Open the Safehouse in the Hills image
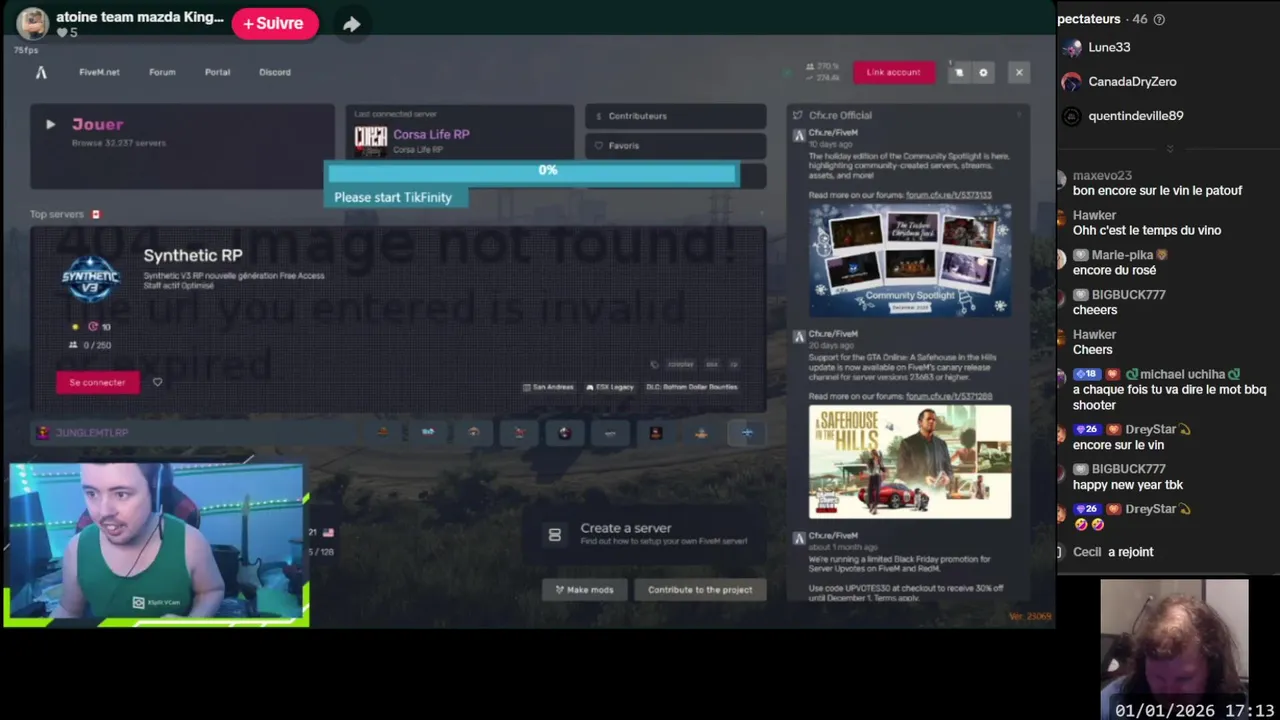The width and height of the screenshot is (1280, 720). [x=909, y=461]
